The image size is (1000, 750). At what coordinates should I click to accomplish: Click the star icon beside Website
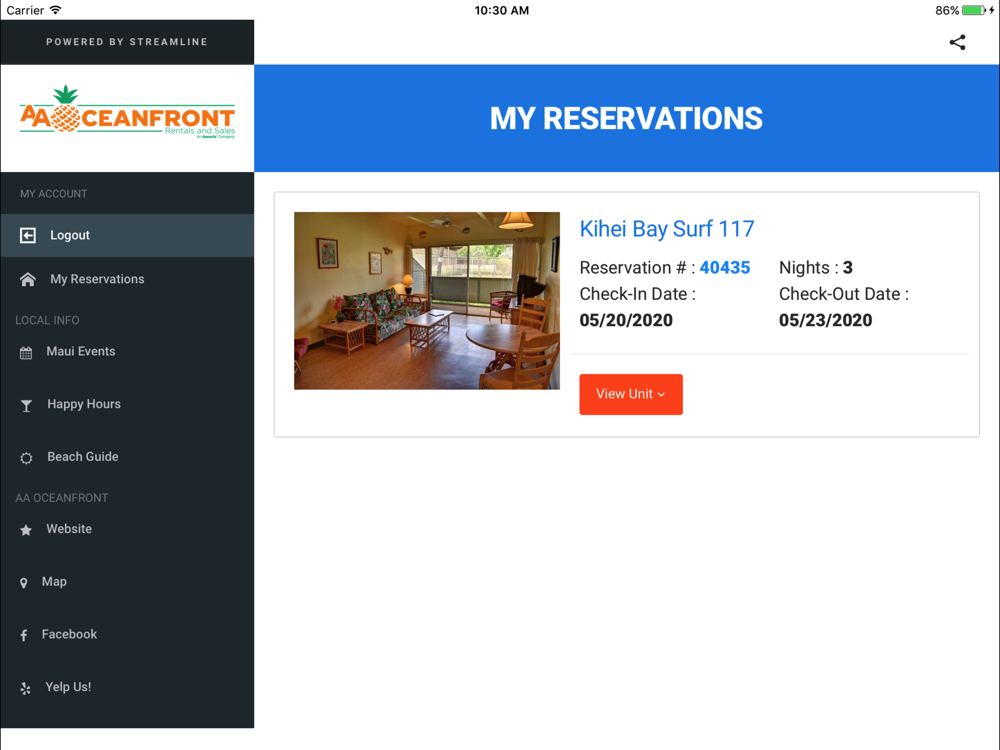(x=26, y=530)
